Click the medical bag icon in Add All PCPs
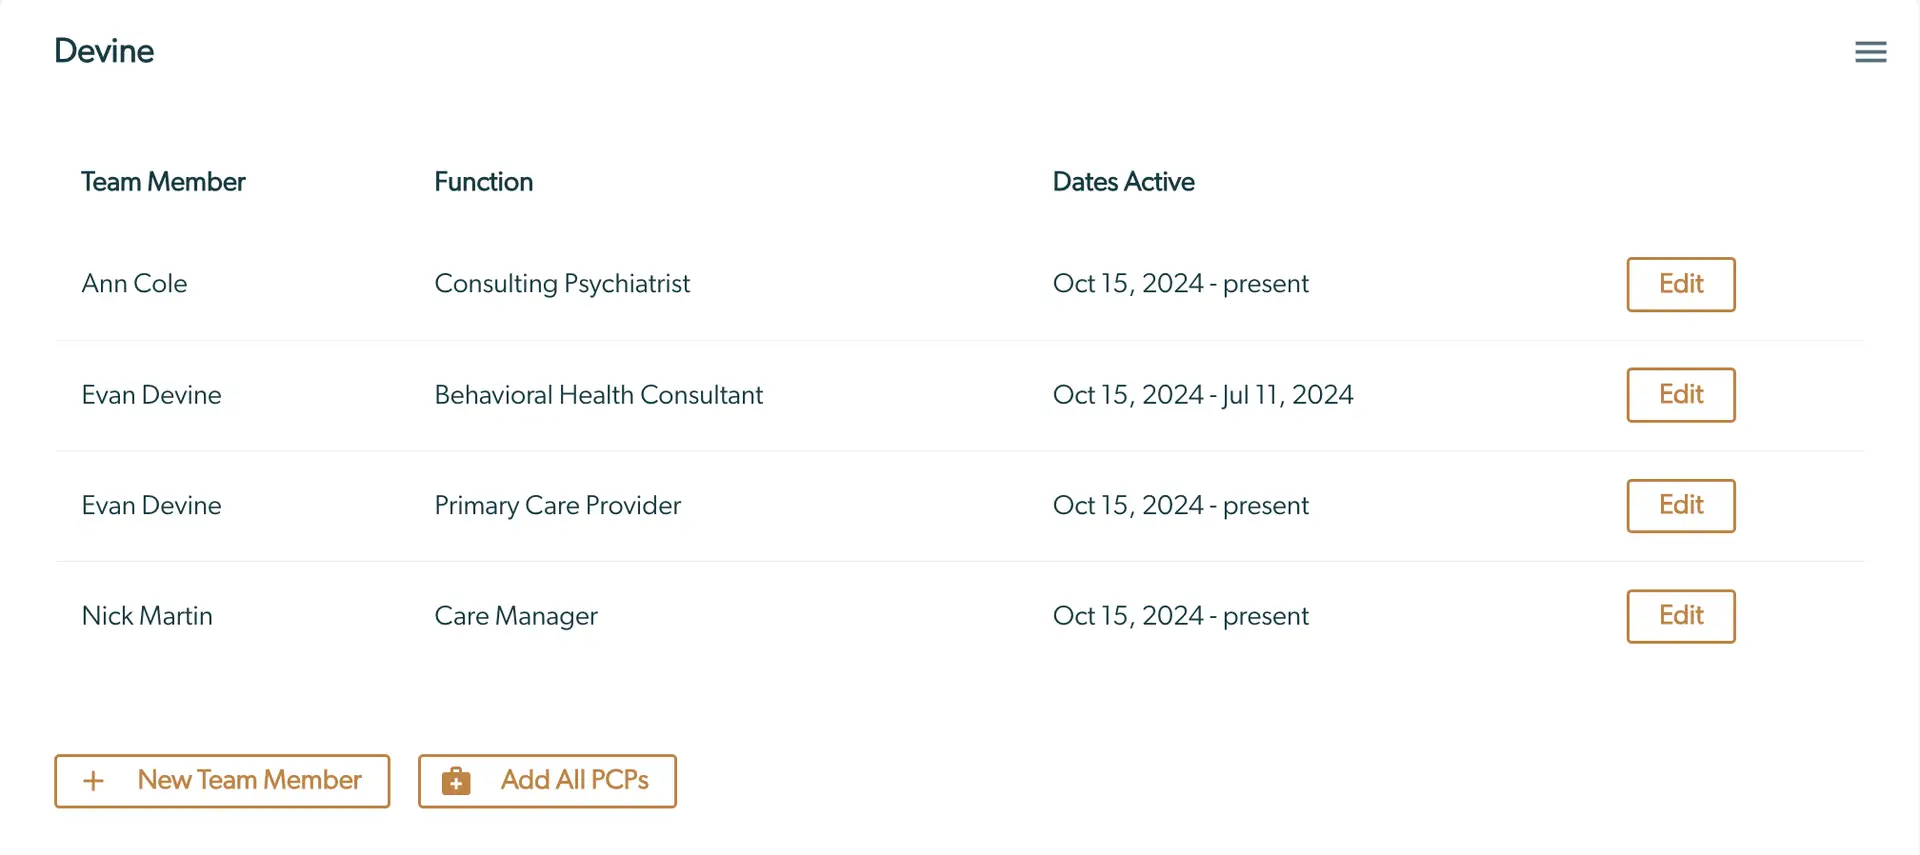This screenshot has width=1920, height=855. pos(456,781)
